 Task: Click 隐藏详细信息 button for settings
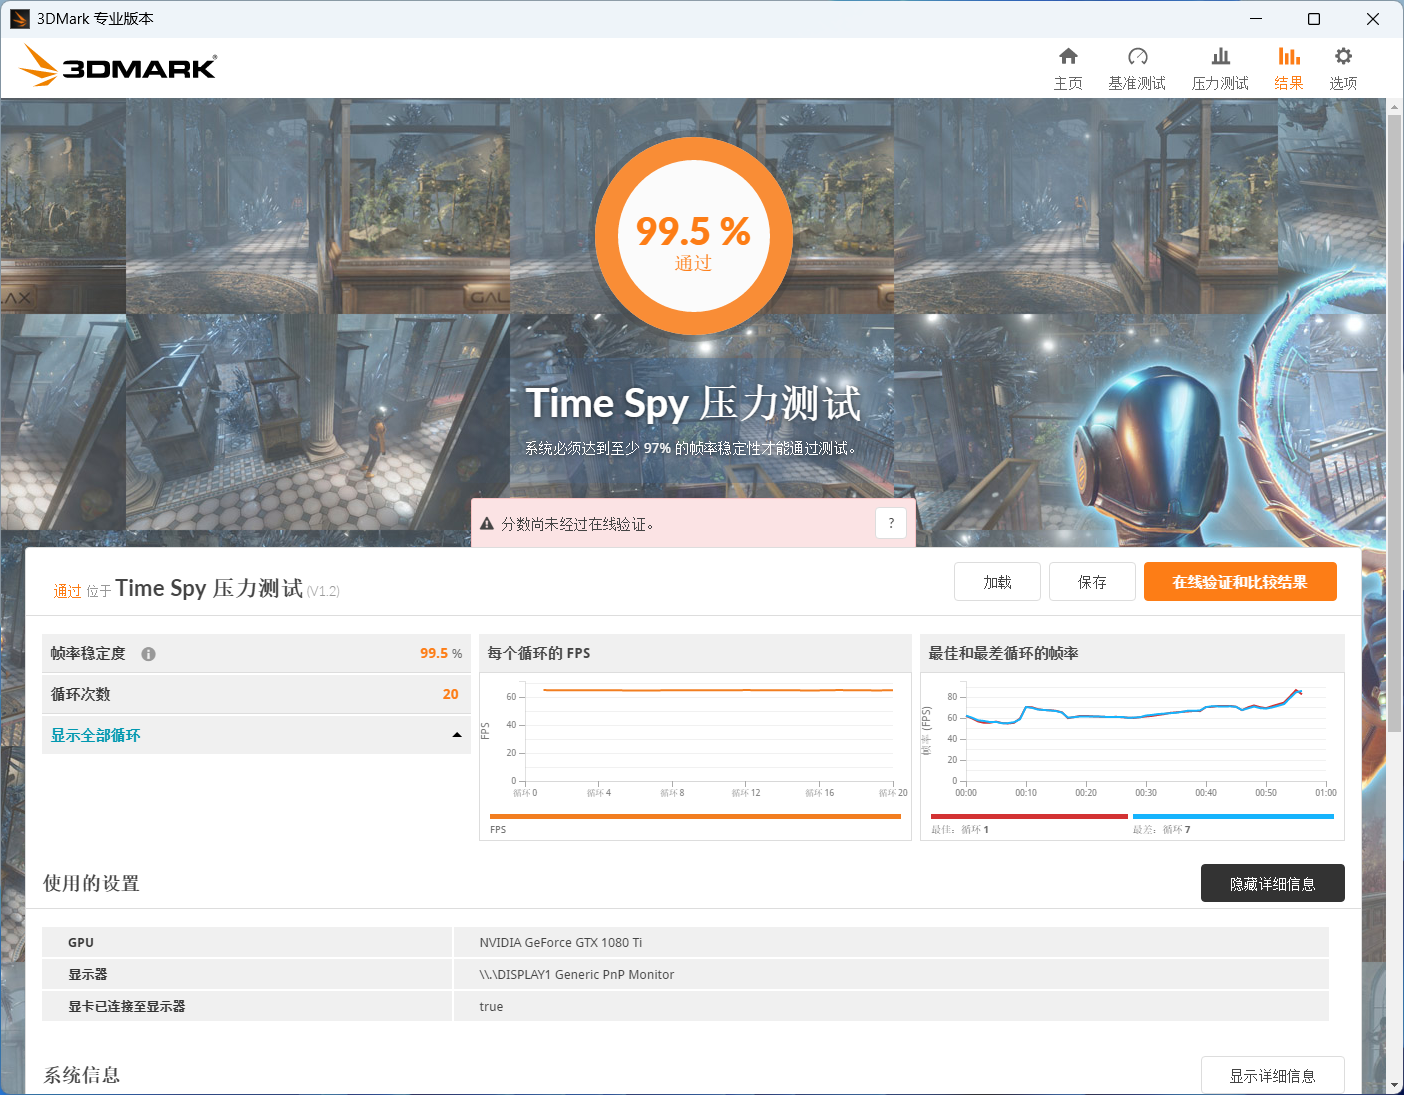coord(1272,884)
